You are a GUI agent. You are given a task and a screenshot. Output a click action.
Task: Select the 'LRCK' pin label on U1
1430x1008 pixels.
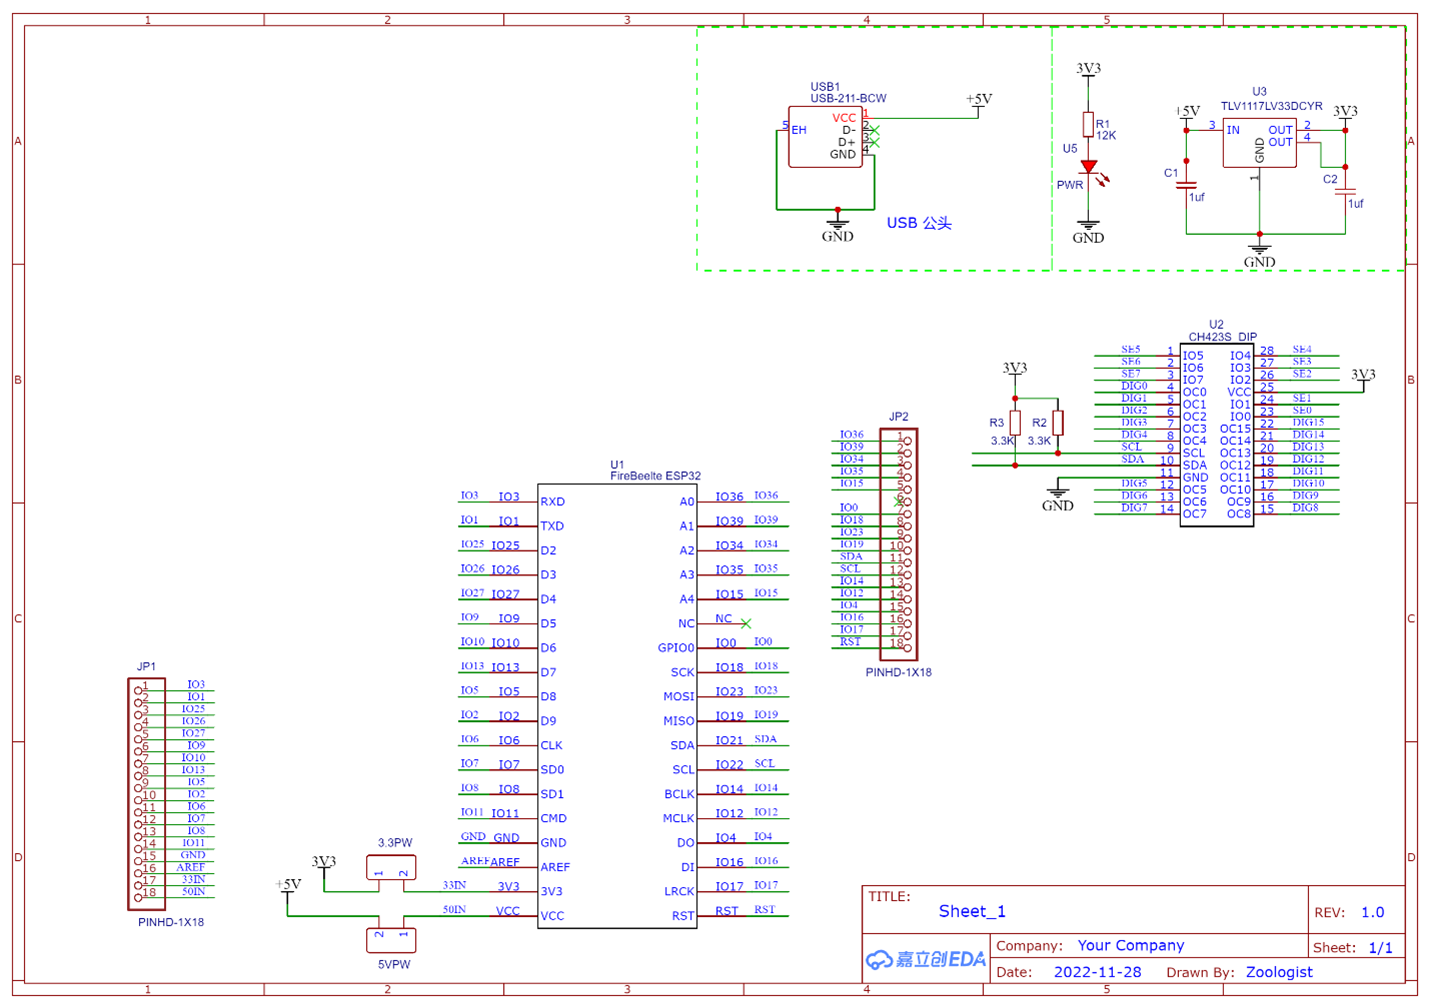680,891
